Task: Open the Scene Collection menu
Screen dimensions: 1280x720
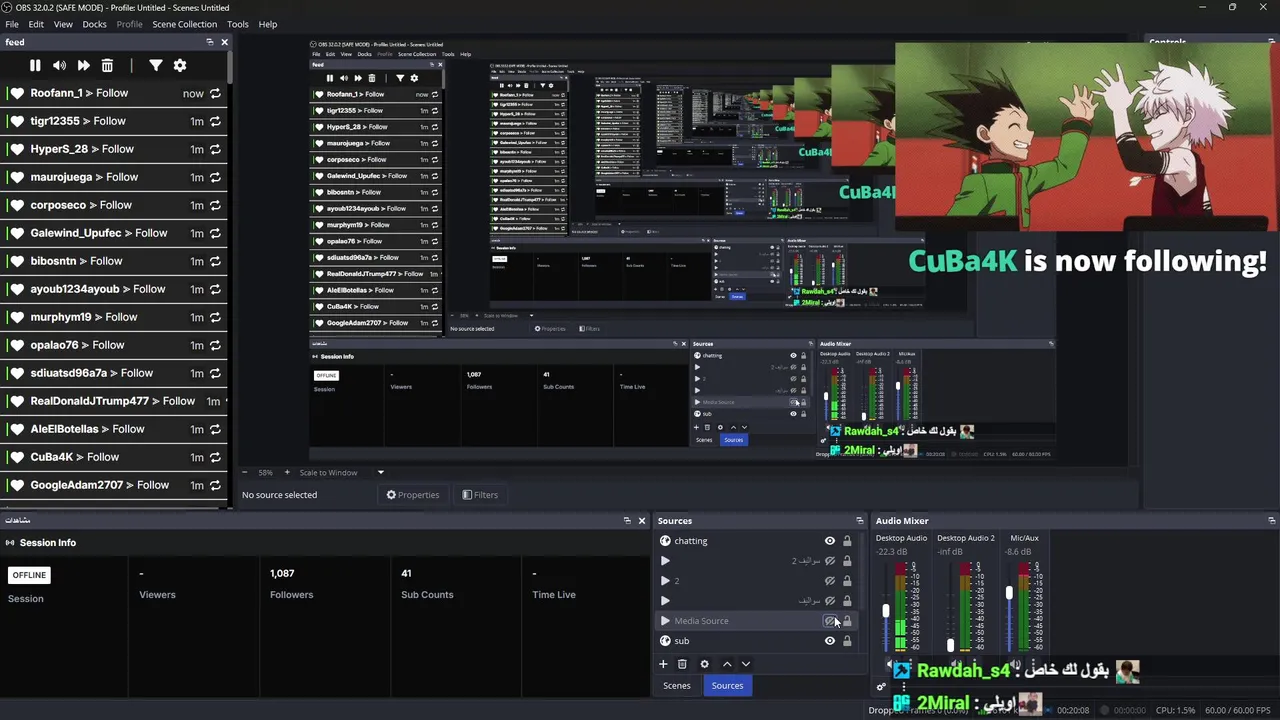Action: point(184,24)
